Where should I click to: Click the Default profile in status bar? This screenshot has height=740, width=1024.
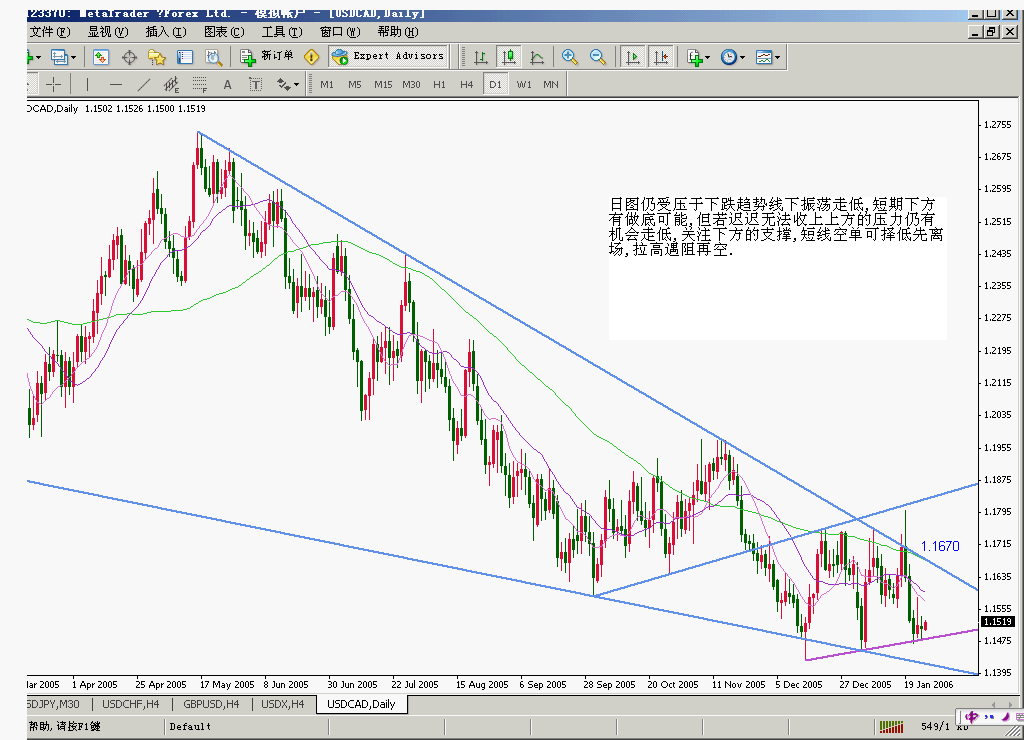tap(190, 726)
